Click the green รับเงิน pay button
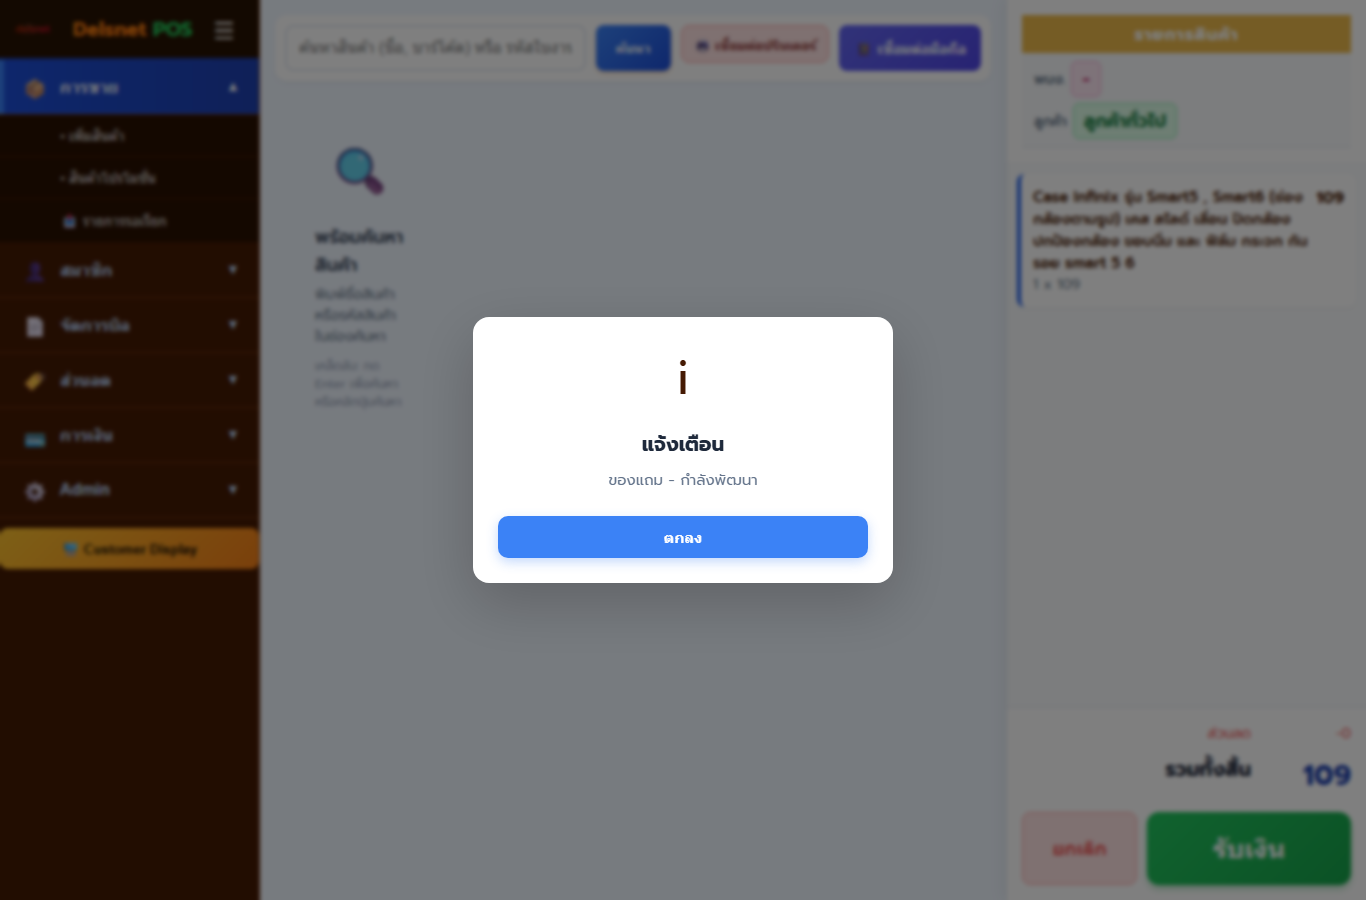 (1248, 849)
